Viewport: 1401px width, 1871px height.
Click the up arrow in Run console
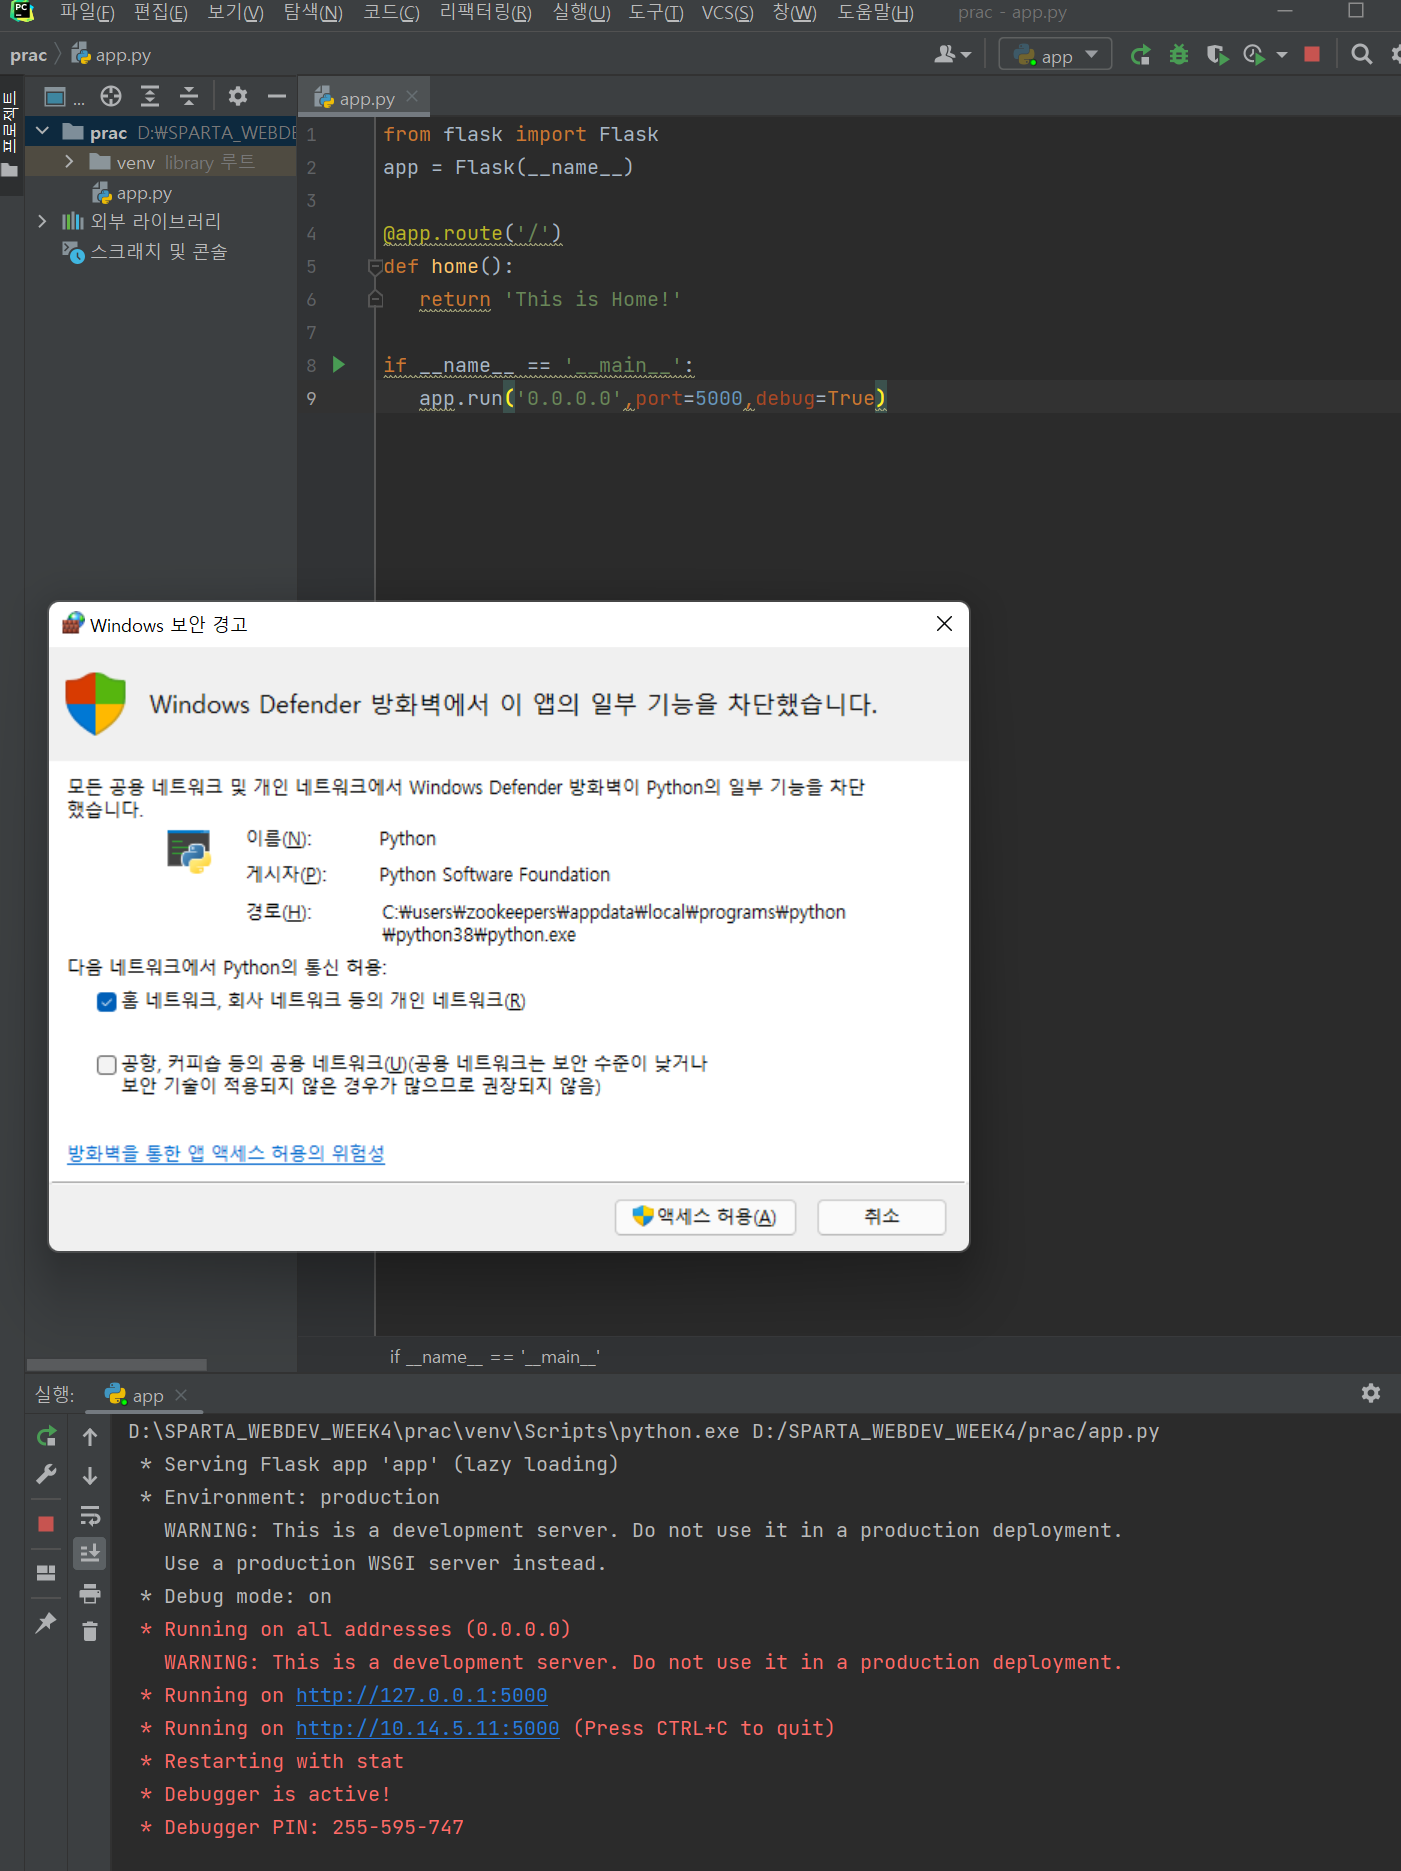coord(90,1437)
